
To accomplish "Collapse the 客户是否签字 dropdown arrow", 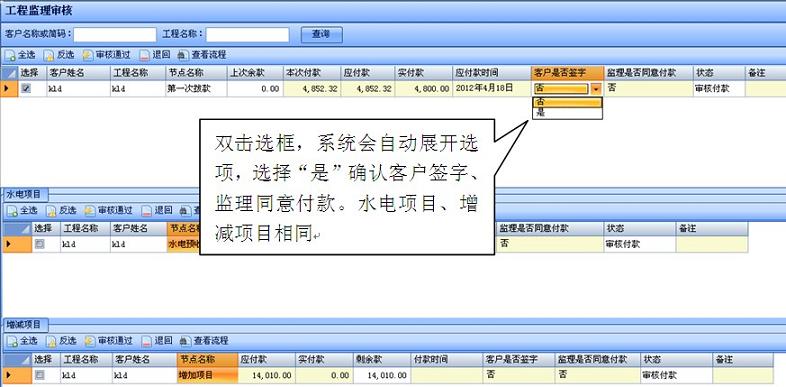I will (595, 89).
